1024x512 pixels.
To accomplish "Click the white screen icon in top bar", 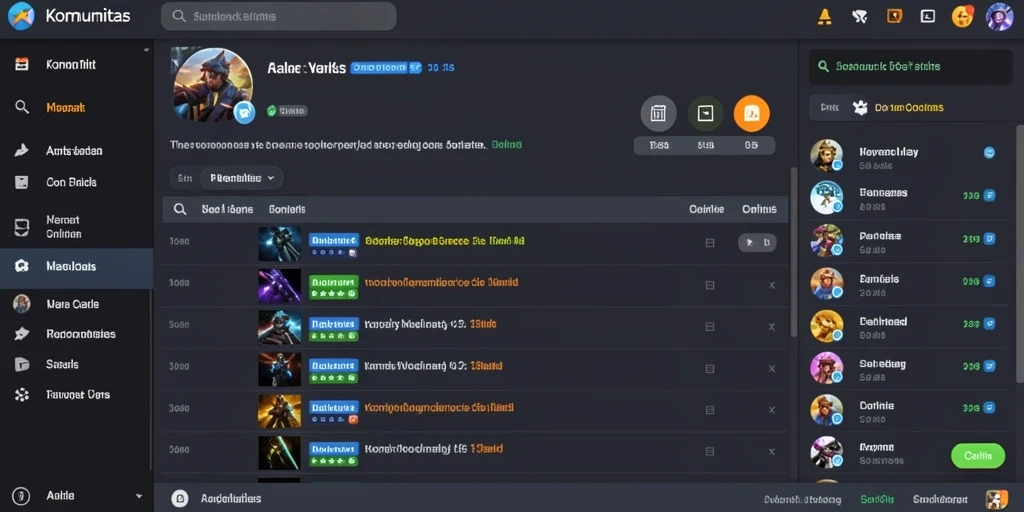I will (x=927, y=16).
